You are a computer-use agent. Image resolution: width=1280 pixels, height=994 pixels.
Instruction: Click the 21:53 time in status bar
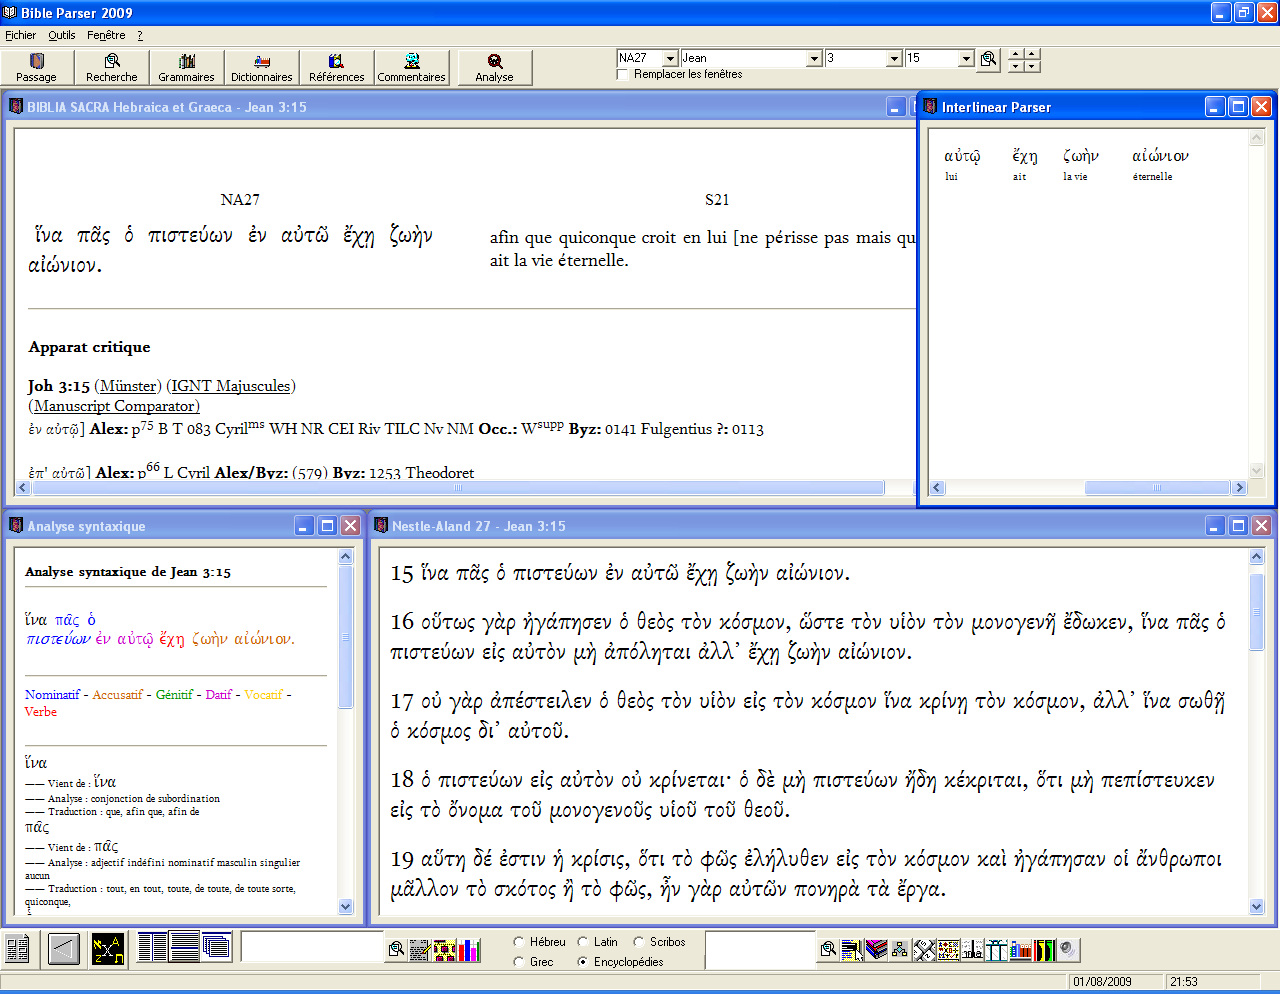point(1184,982)
